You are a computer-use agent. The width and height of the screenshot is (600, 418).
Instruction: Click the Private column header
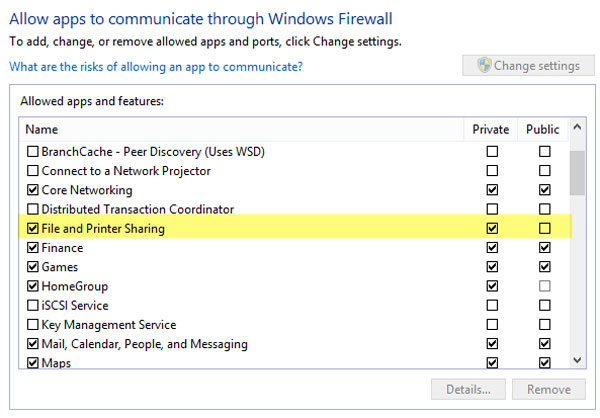pos(491,129)
